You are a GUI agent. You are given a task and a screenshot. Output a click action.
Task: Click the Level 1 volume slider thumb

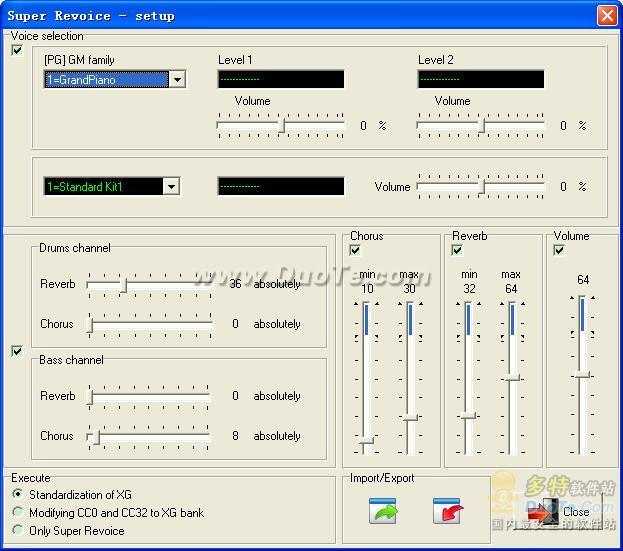click(x=282, y=126)
